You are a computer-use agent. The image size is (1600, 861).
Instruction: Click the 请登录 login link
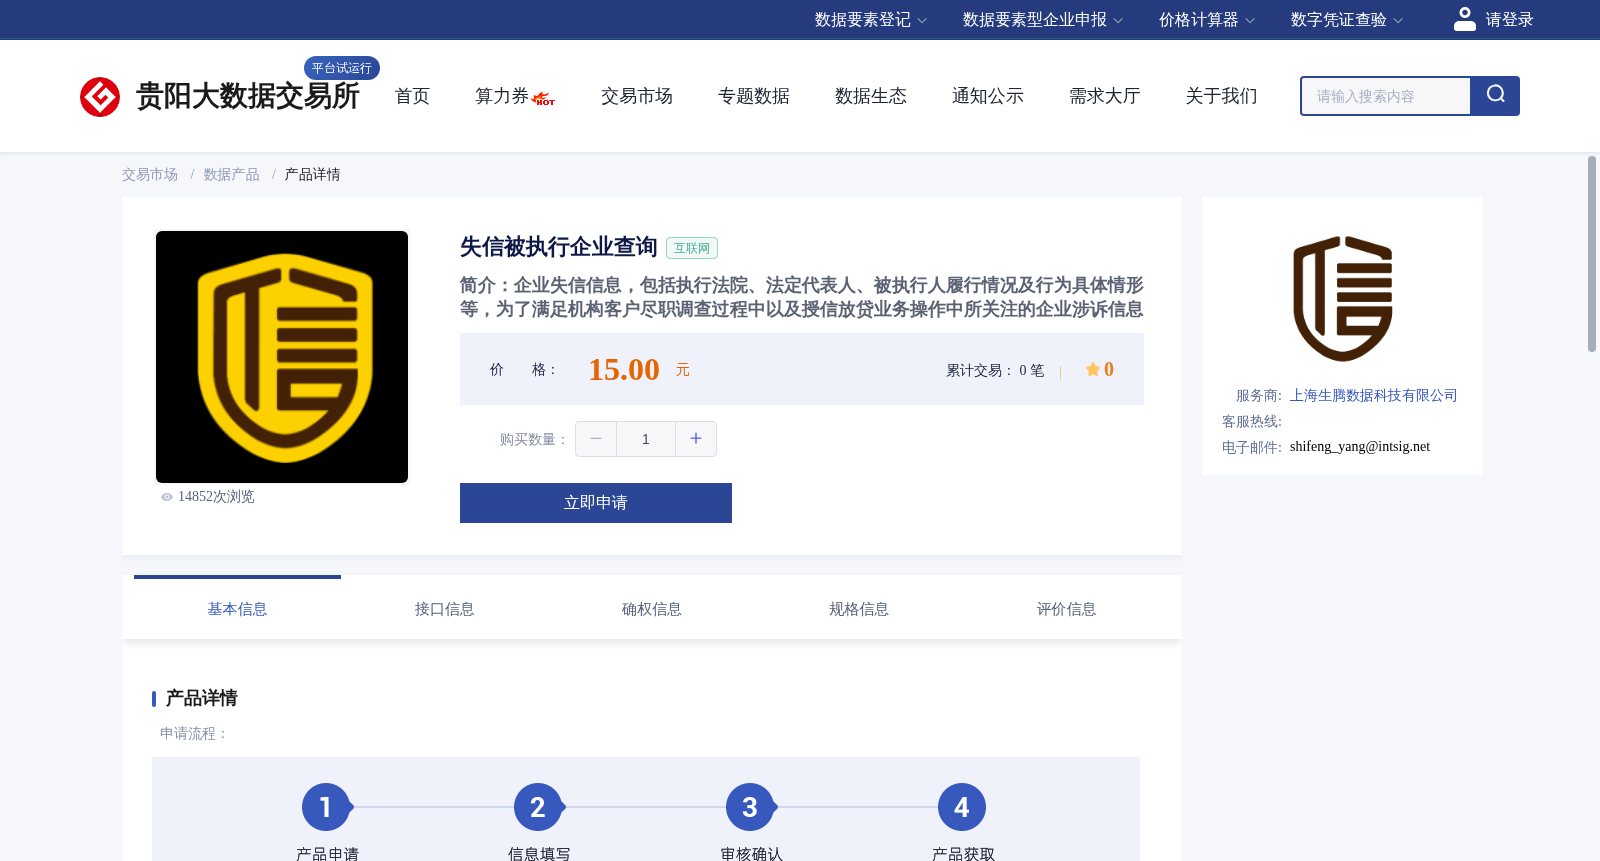click(1509, 20)
